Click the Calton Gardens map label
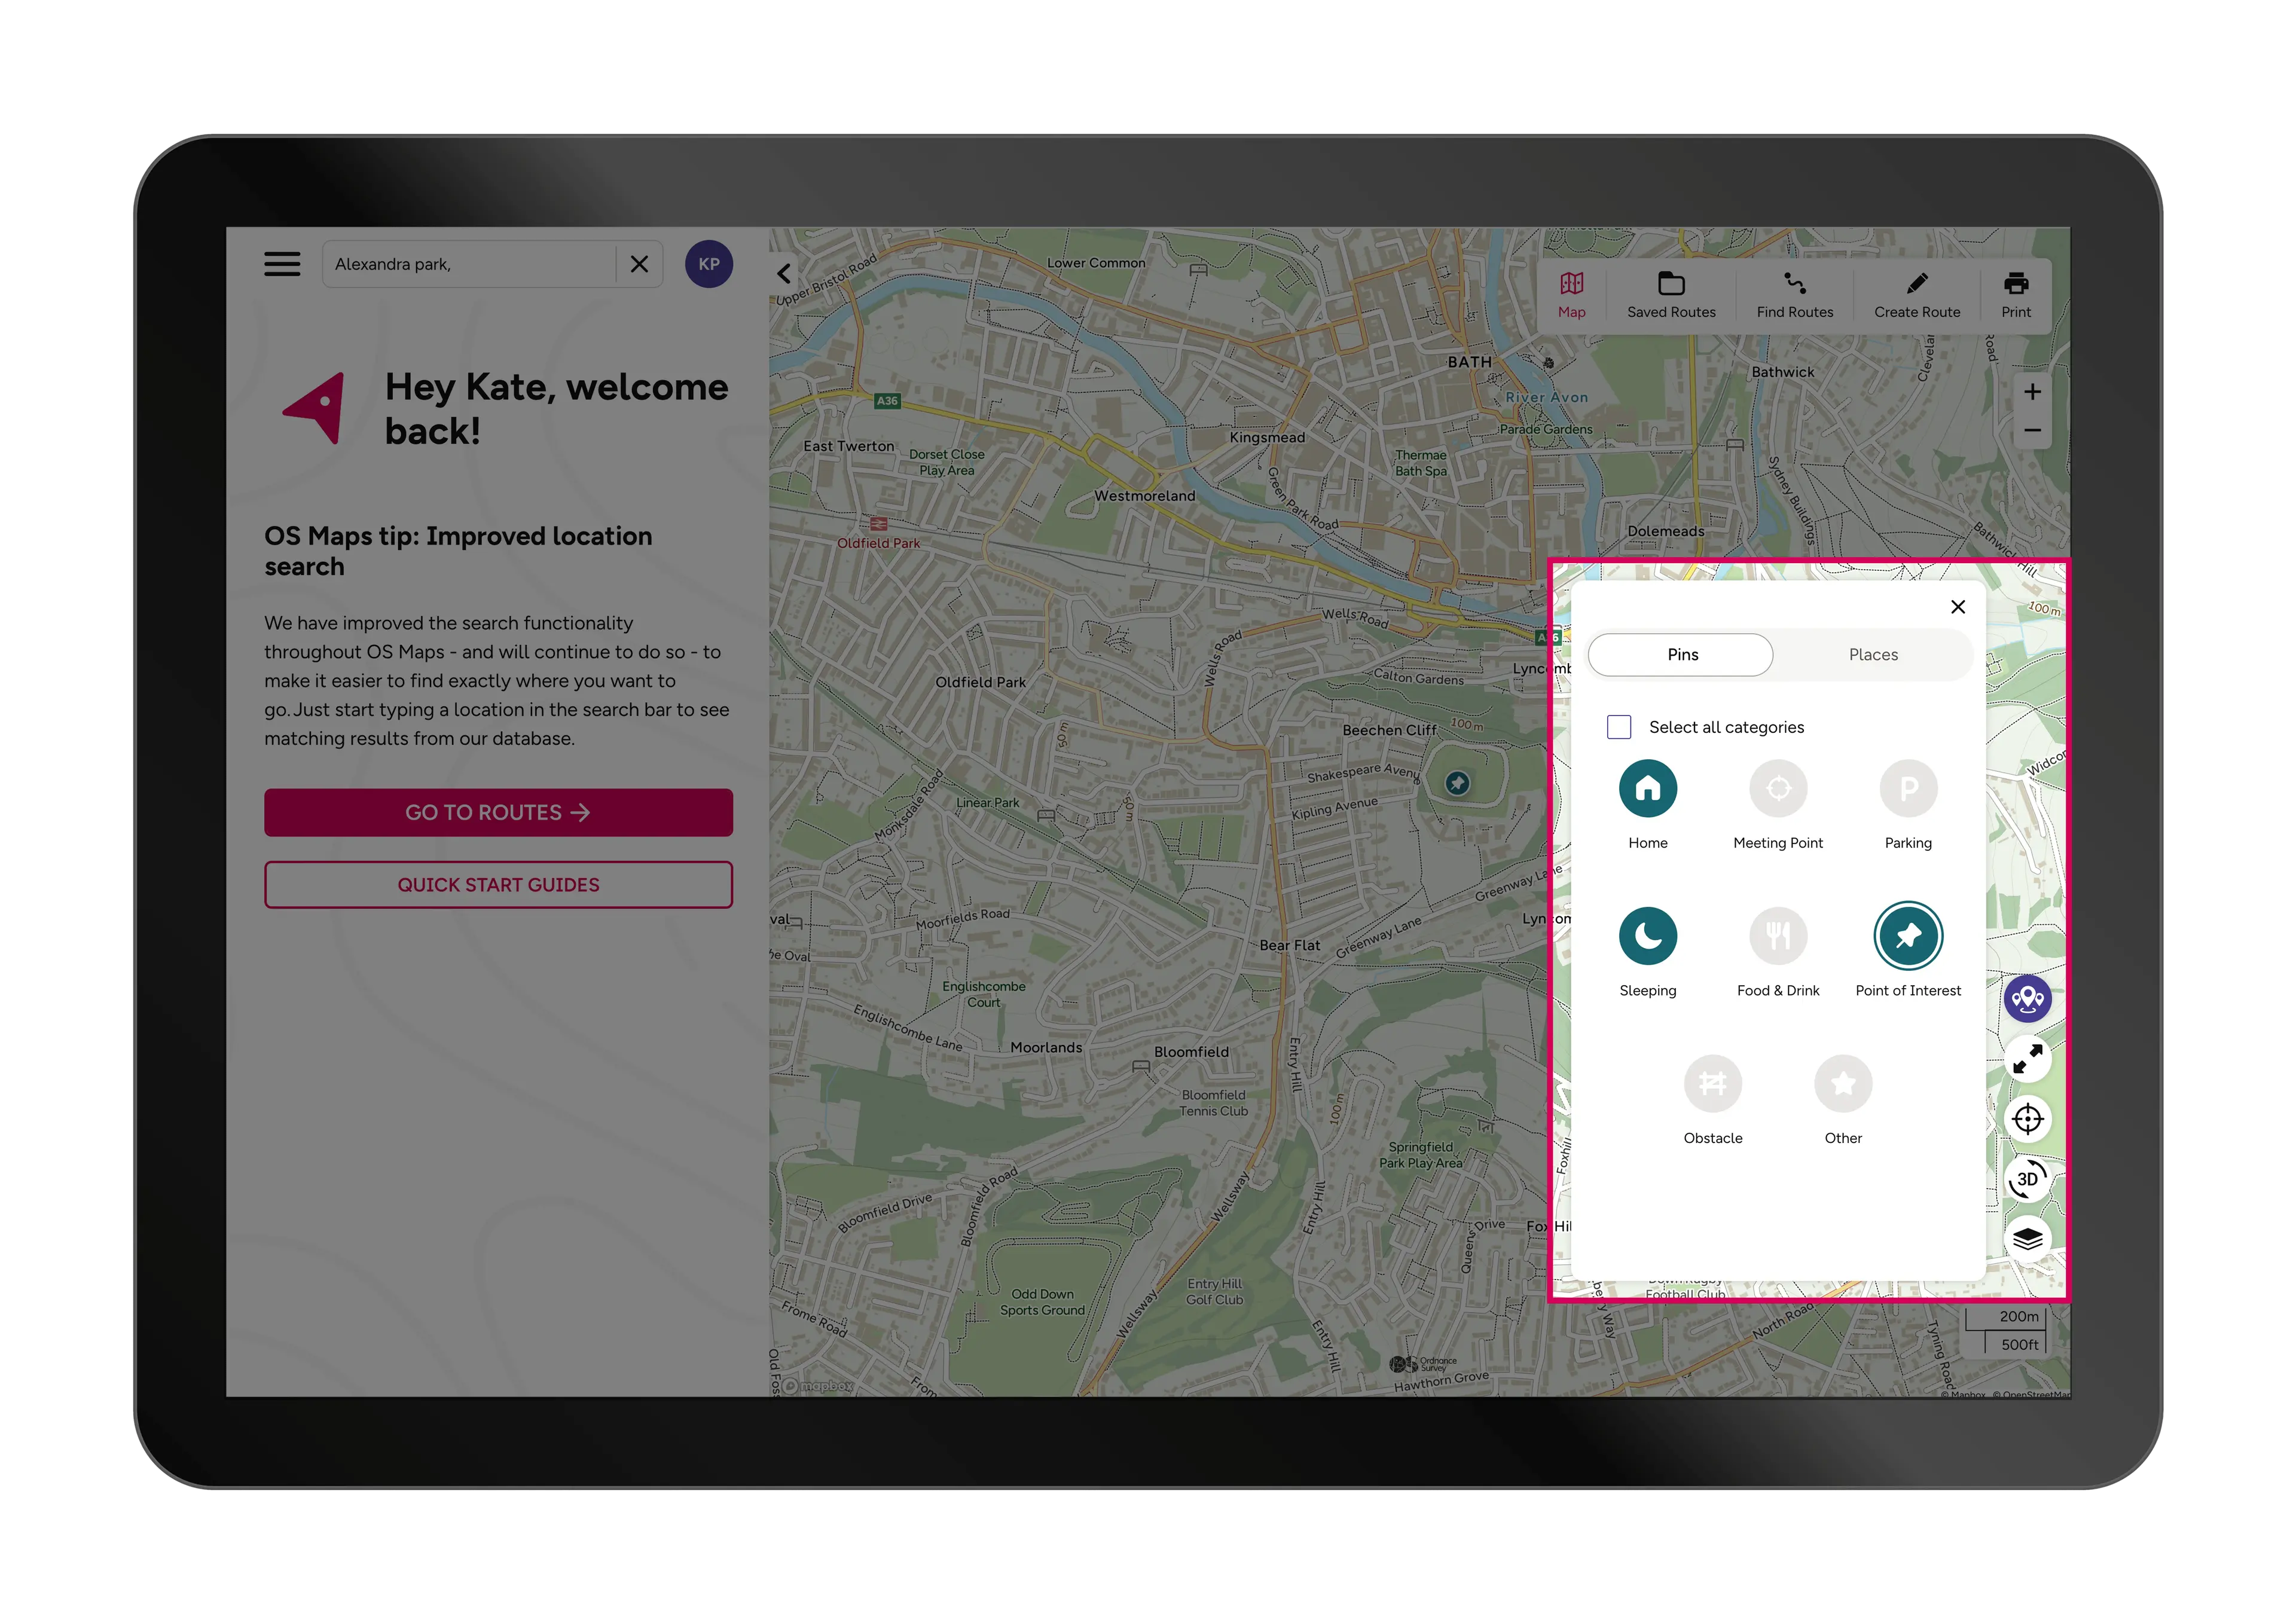Image resolution: width=2296 pixels, height=1623 pixels. point(1418,677)
